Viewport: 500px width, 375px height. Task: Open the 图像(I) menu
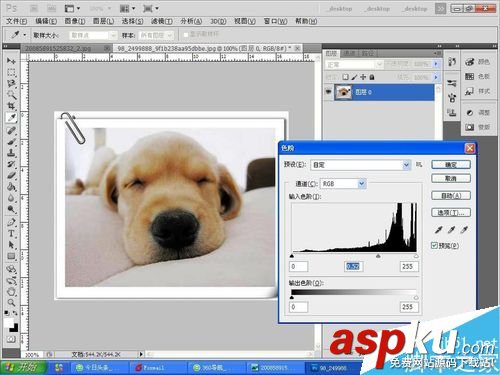tap(75, 21)
